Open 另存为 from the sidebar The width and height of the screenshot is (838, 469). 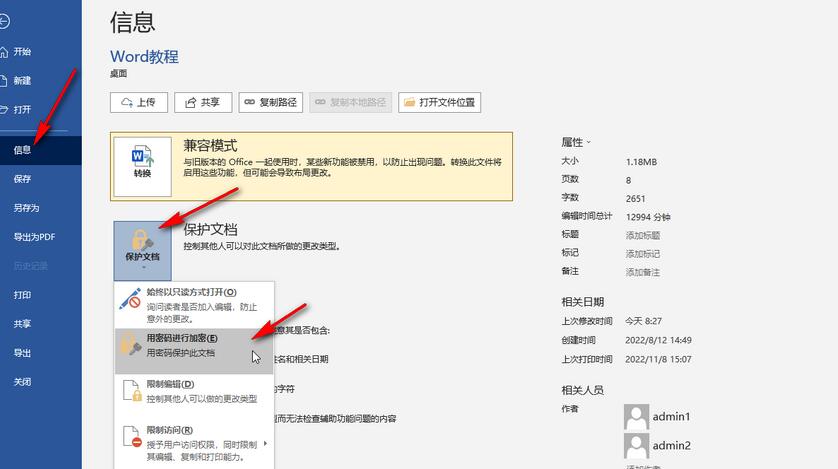27,208
